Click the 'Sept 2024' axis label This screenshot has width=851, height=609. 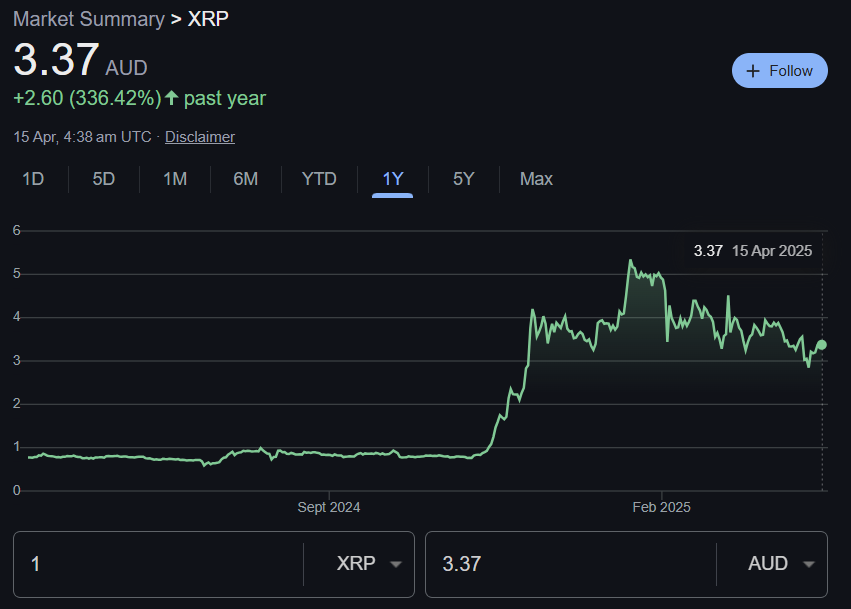(329, 507)
